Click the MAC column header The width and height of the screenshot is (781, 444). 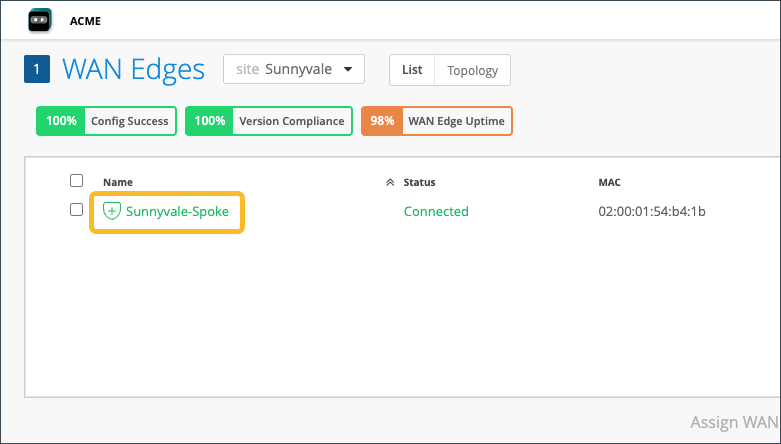tap(609, 182)
